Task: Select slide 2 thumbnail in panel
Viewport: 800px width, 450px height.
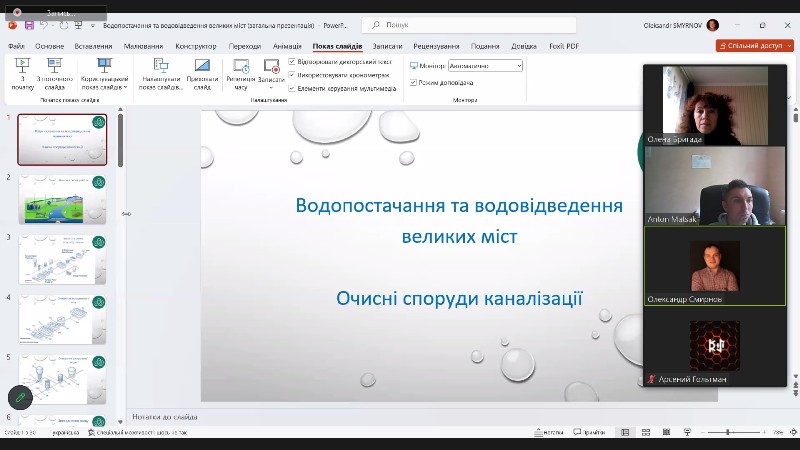Action: tap(62, 198)
